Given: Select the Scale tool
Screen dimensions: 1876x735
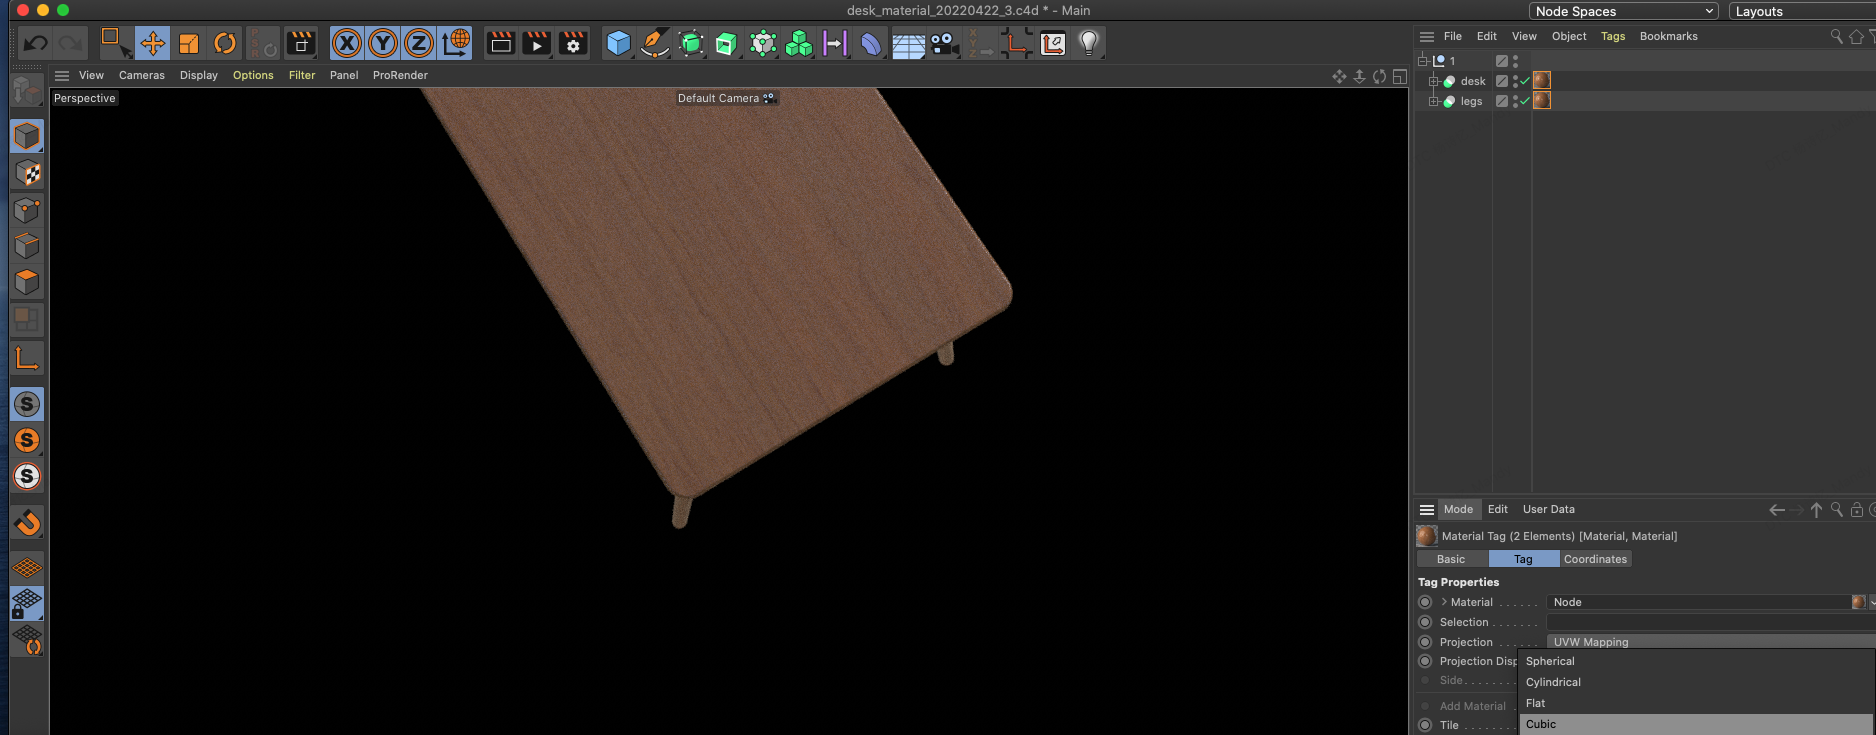Looking at the screenshot, I should pyautogui.click(x=189, y=43).
